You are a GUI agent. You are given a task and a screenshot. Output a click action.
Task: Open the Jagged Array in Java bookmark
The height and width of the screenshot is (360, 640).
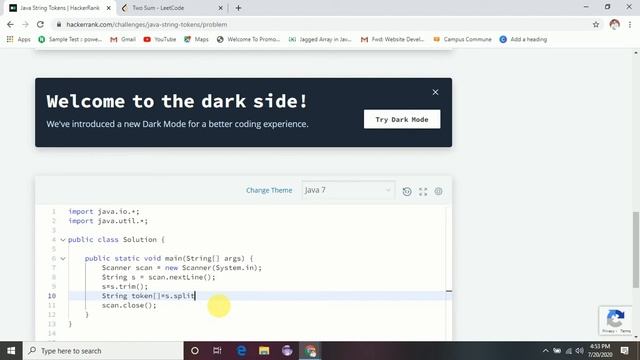pos(320,39)
